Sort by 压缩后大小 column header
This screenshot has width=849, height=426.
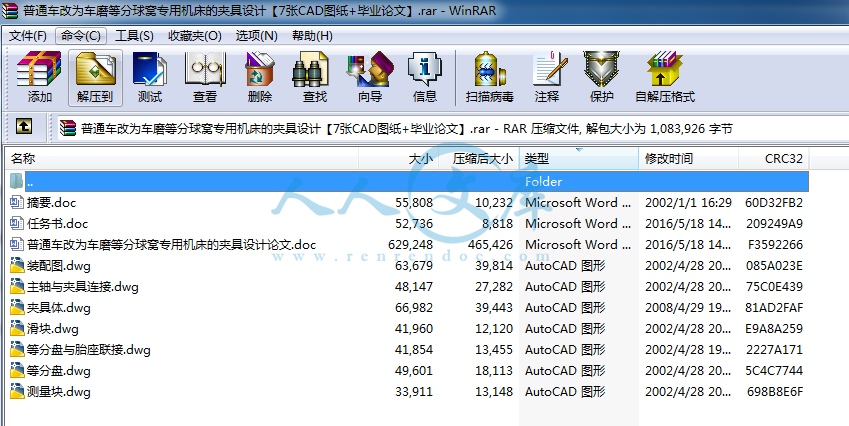[479, 159]
